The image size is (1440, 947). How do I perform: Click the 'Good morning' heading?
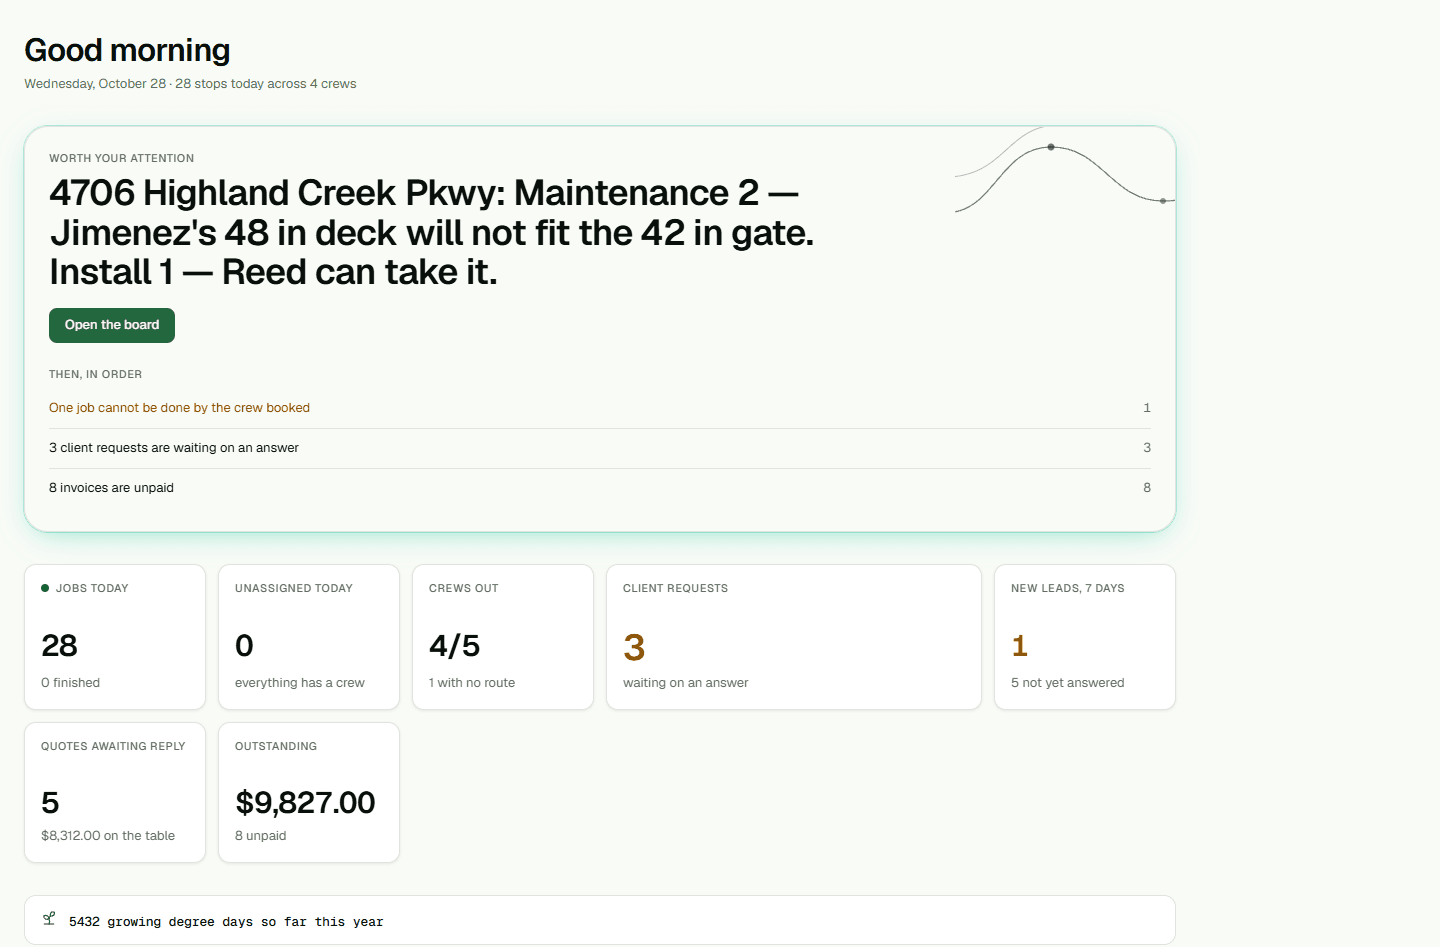click(x=127, y=50)
